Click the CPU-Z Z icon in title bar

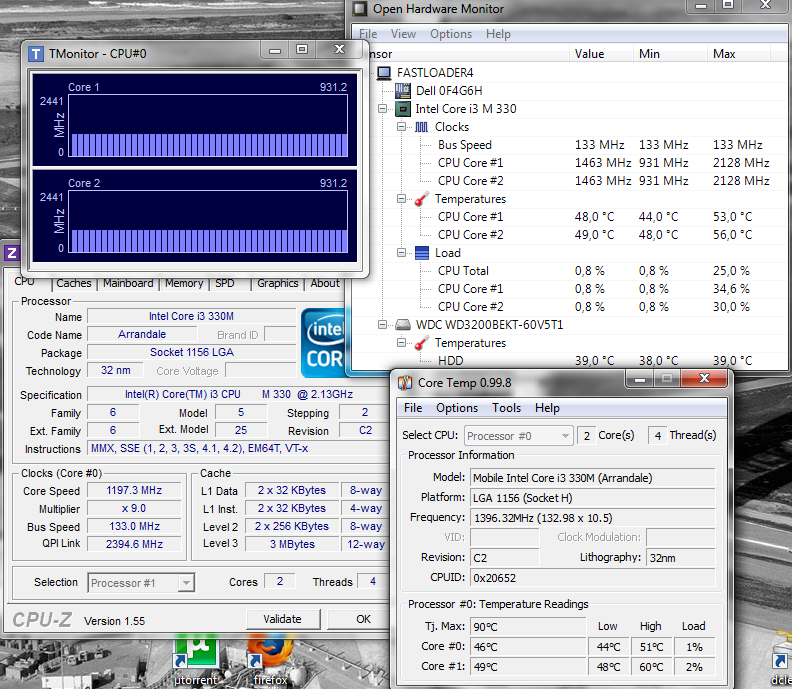pos(11,253)
